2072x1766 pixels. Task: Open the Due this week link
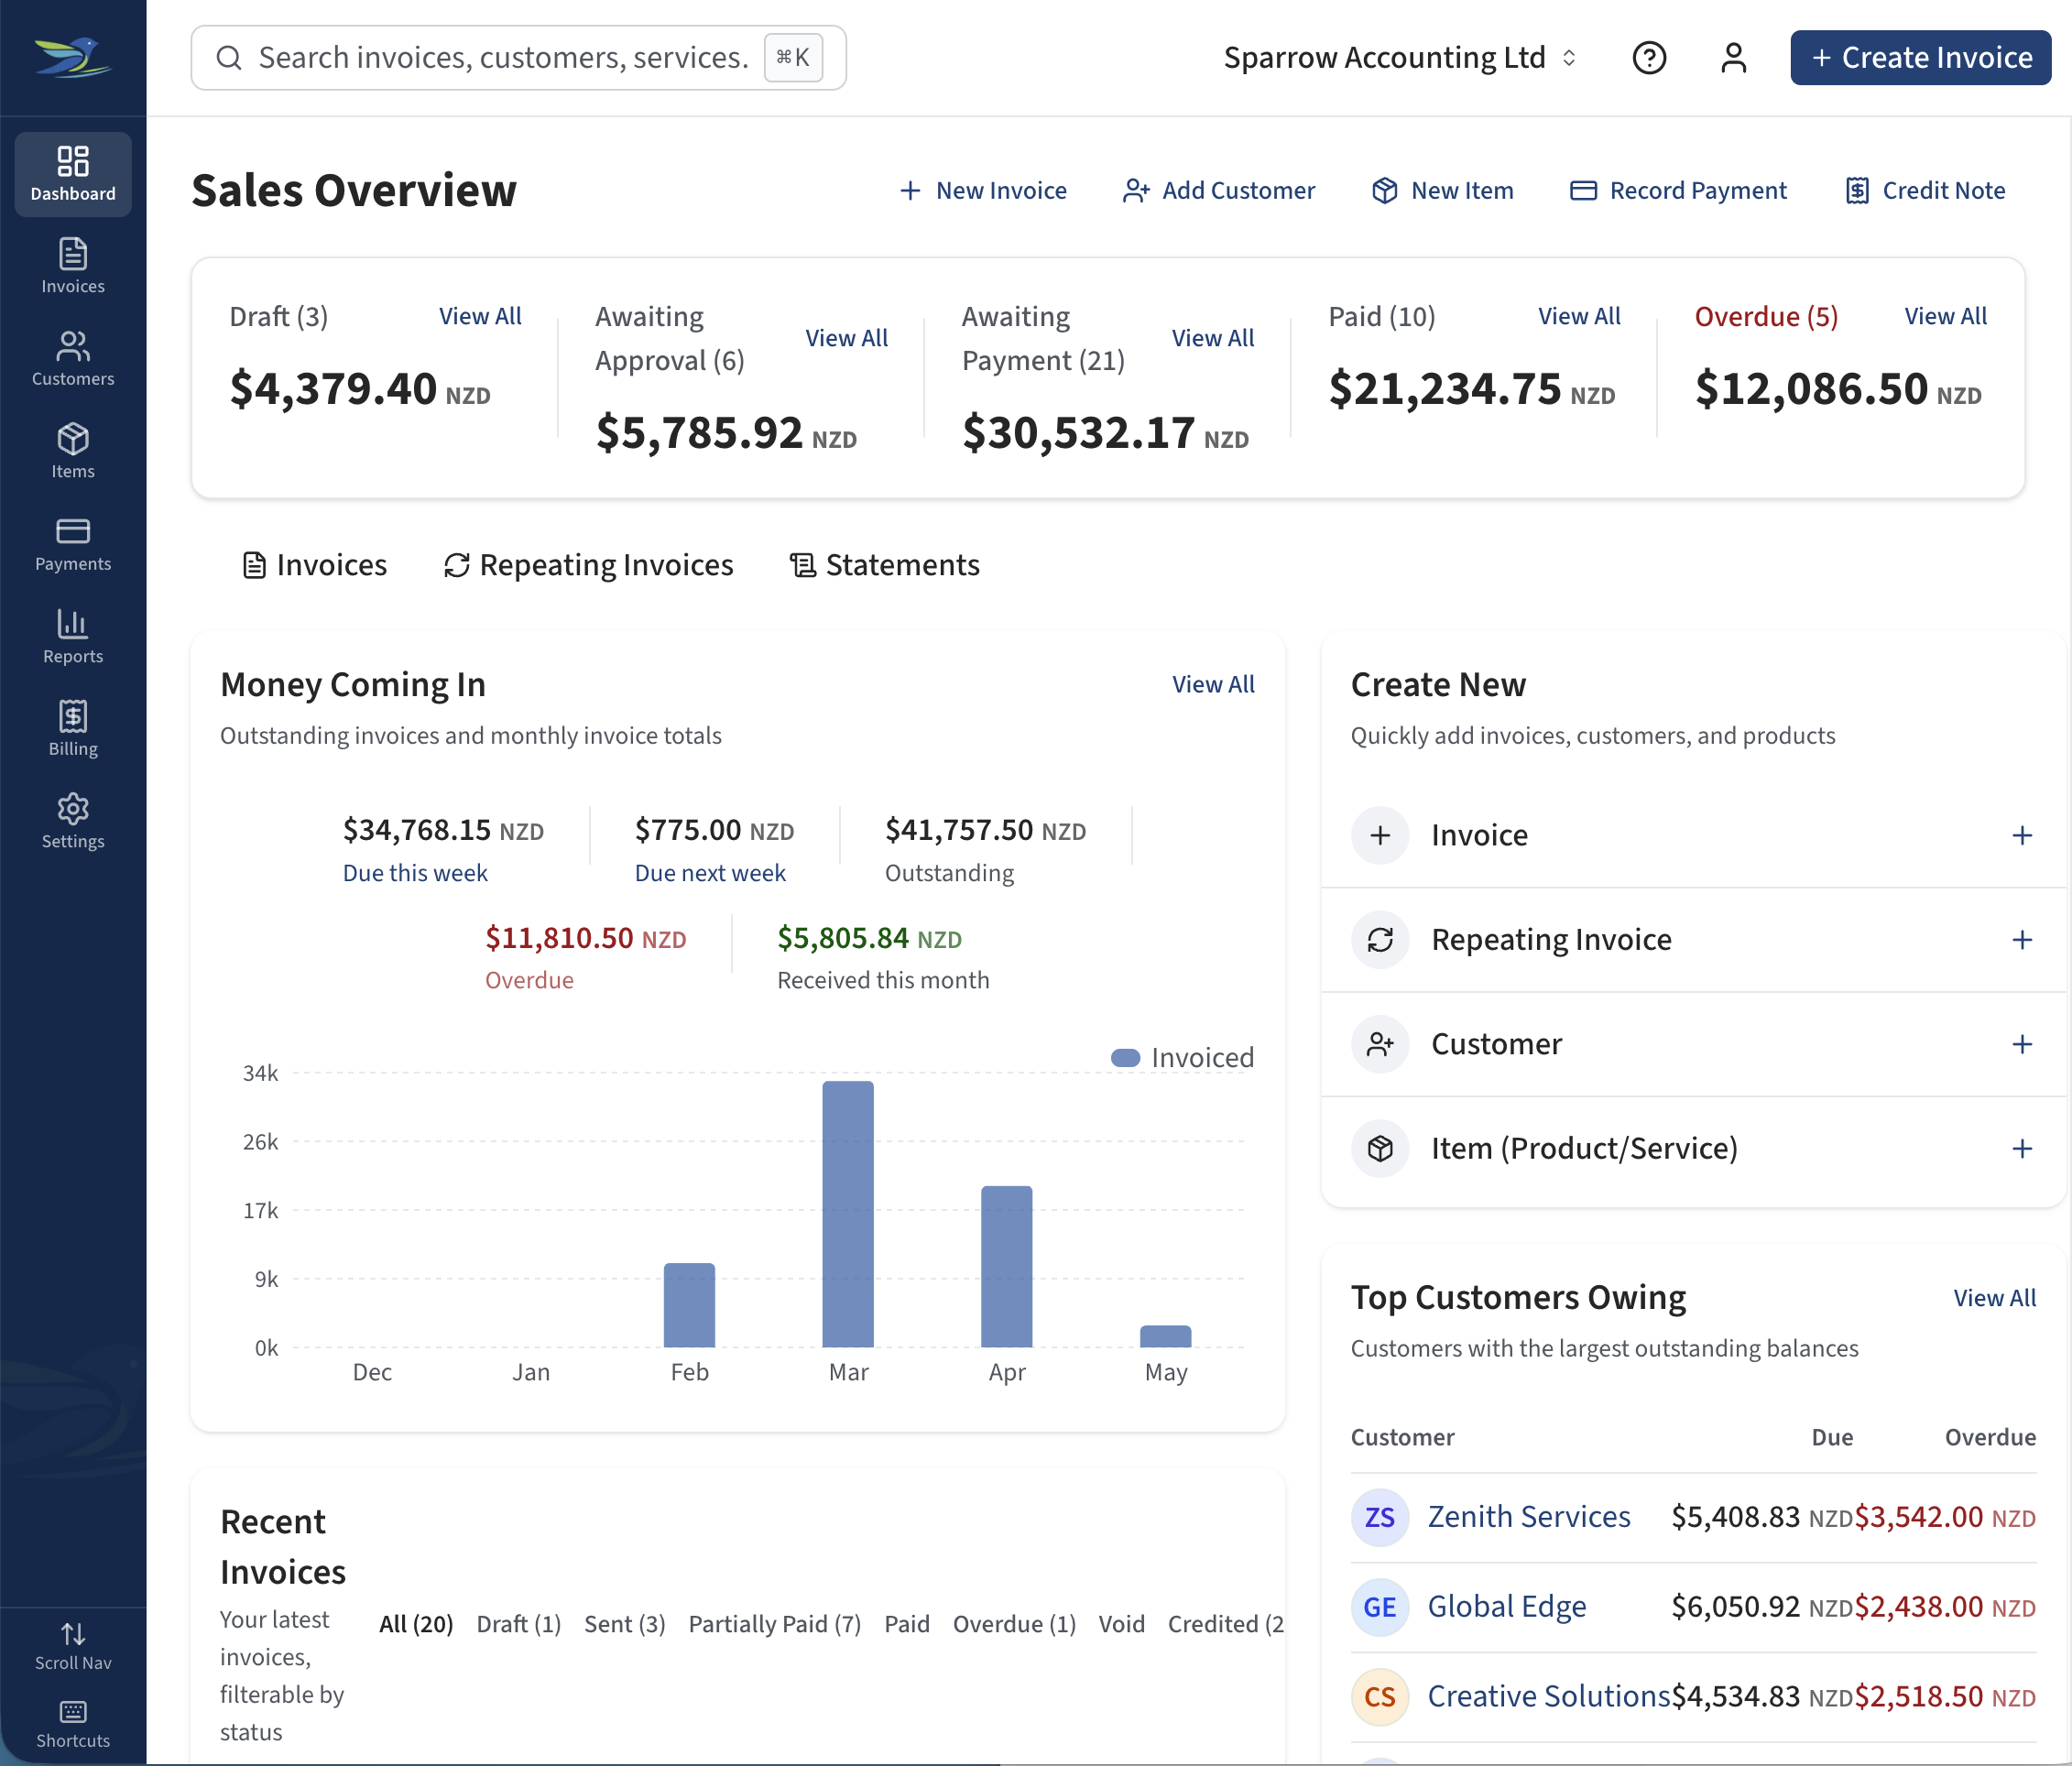tap(415, 873)
